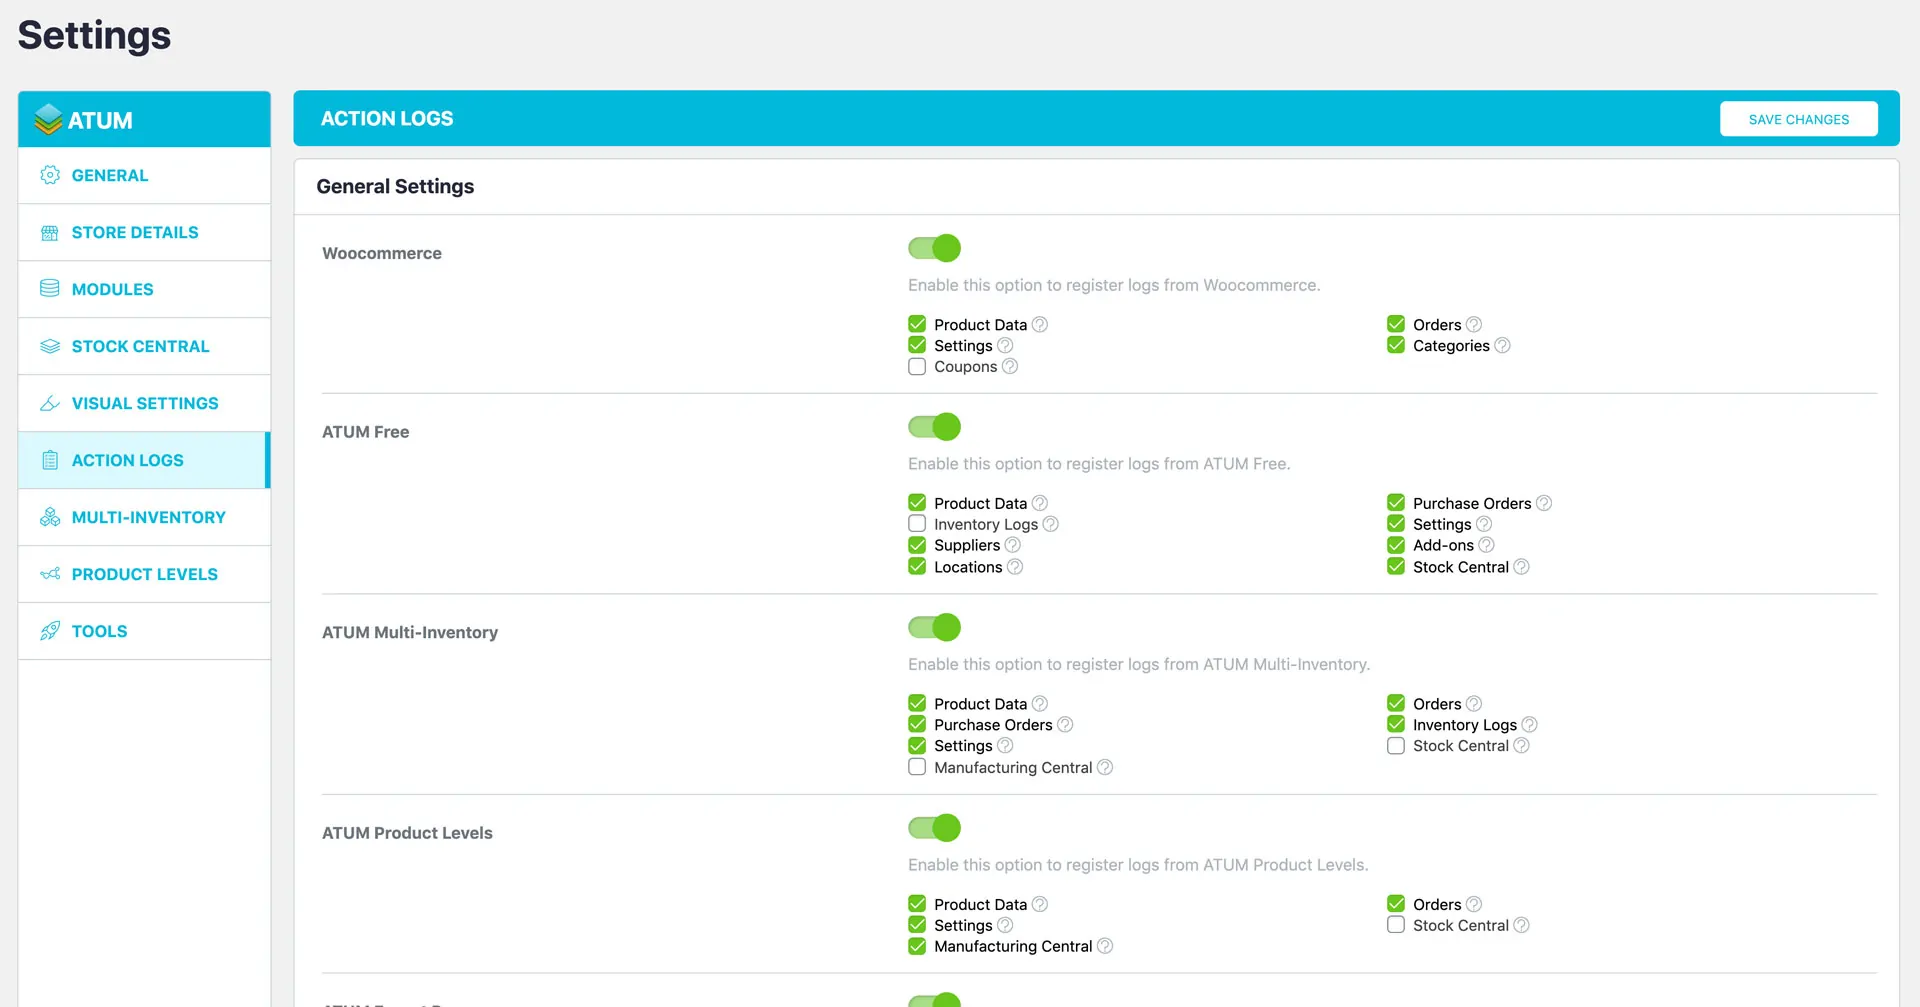The height and width of the screenshot is (1007, 1920).
Task: Open the General settings tab
Action: pos(144,175)
